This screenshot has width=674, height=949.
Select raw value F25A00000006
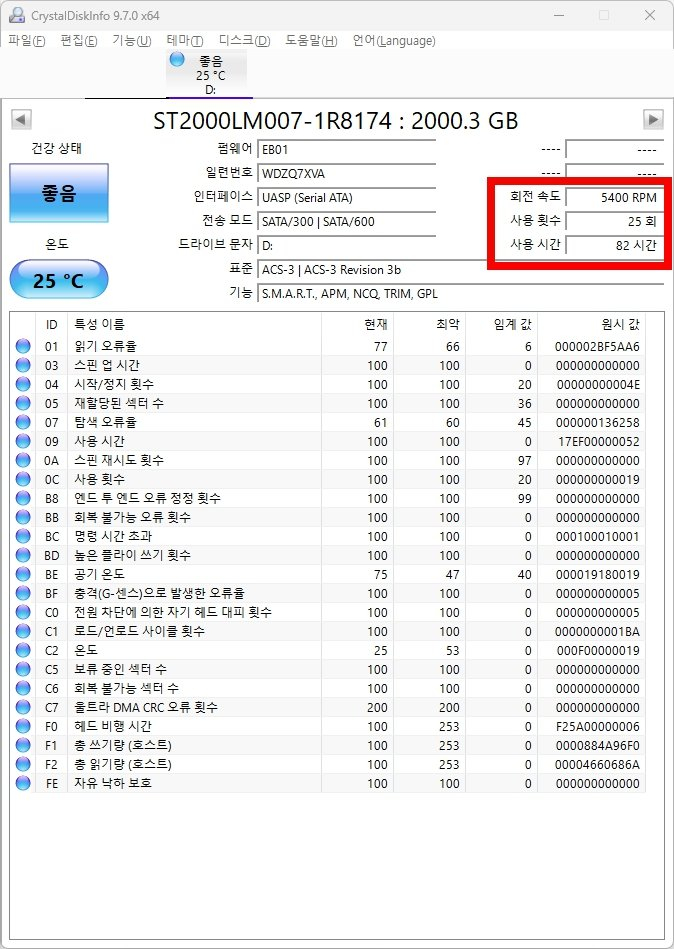597,726
